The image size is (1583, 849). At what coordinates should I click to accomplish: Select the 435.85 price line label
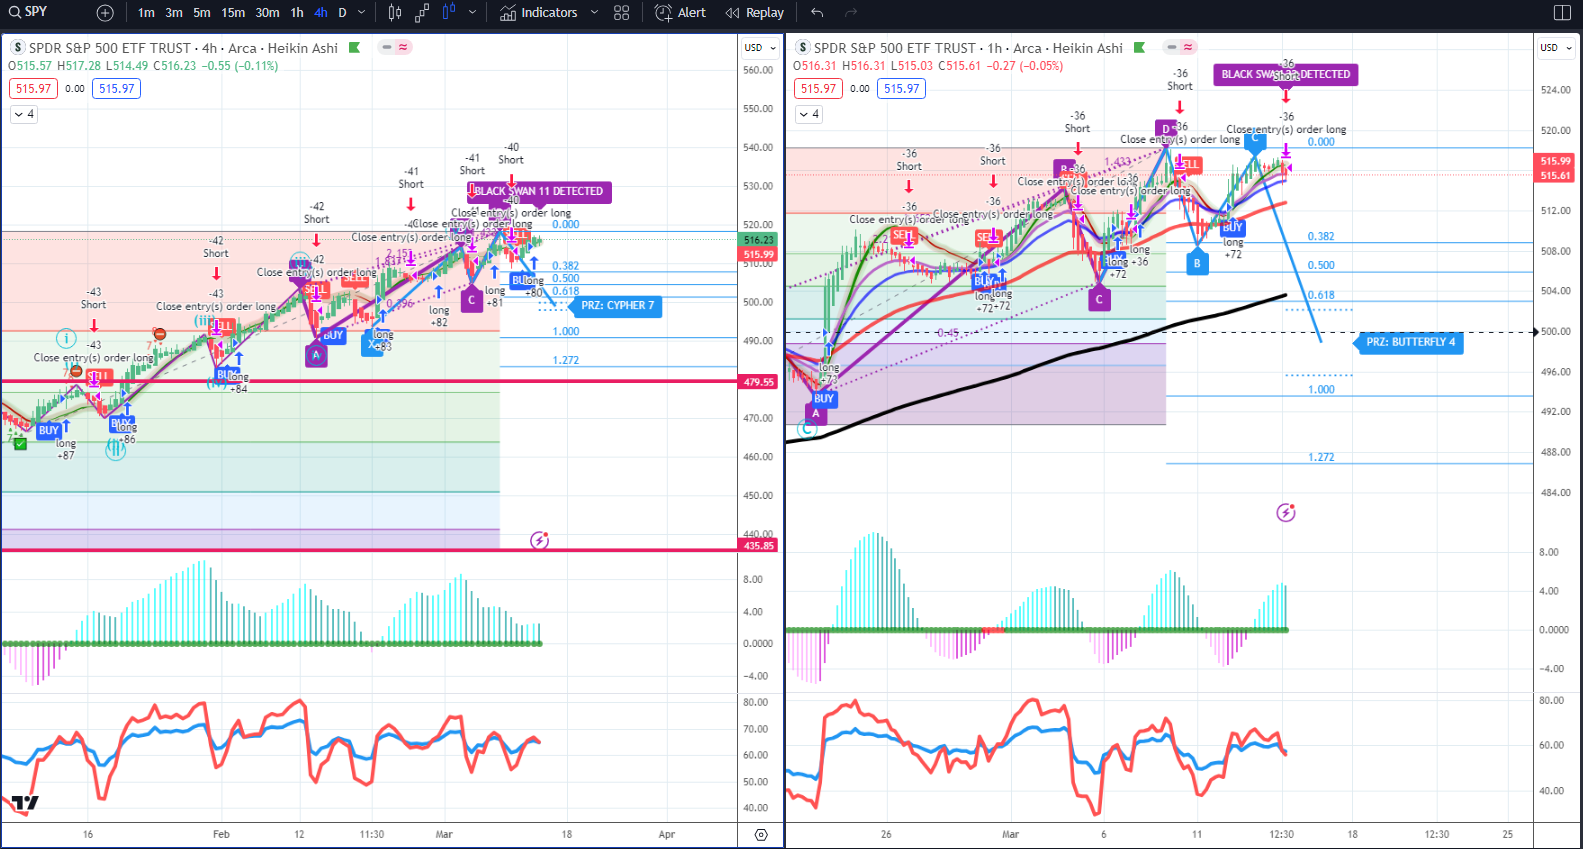759,546
